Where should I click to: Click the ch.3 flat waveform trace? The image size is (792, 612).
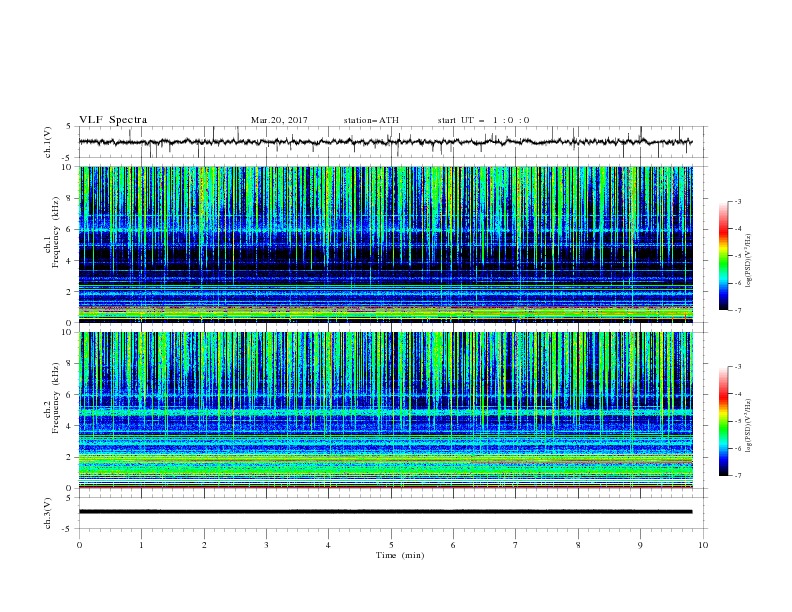click(x=385, y=512)
